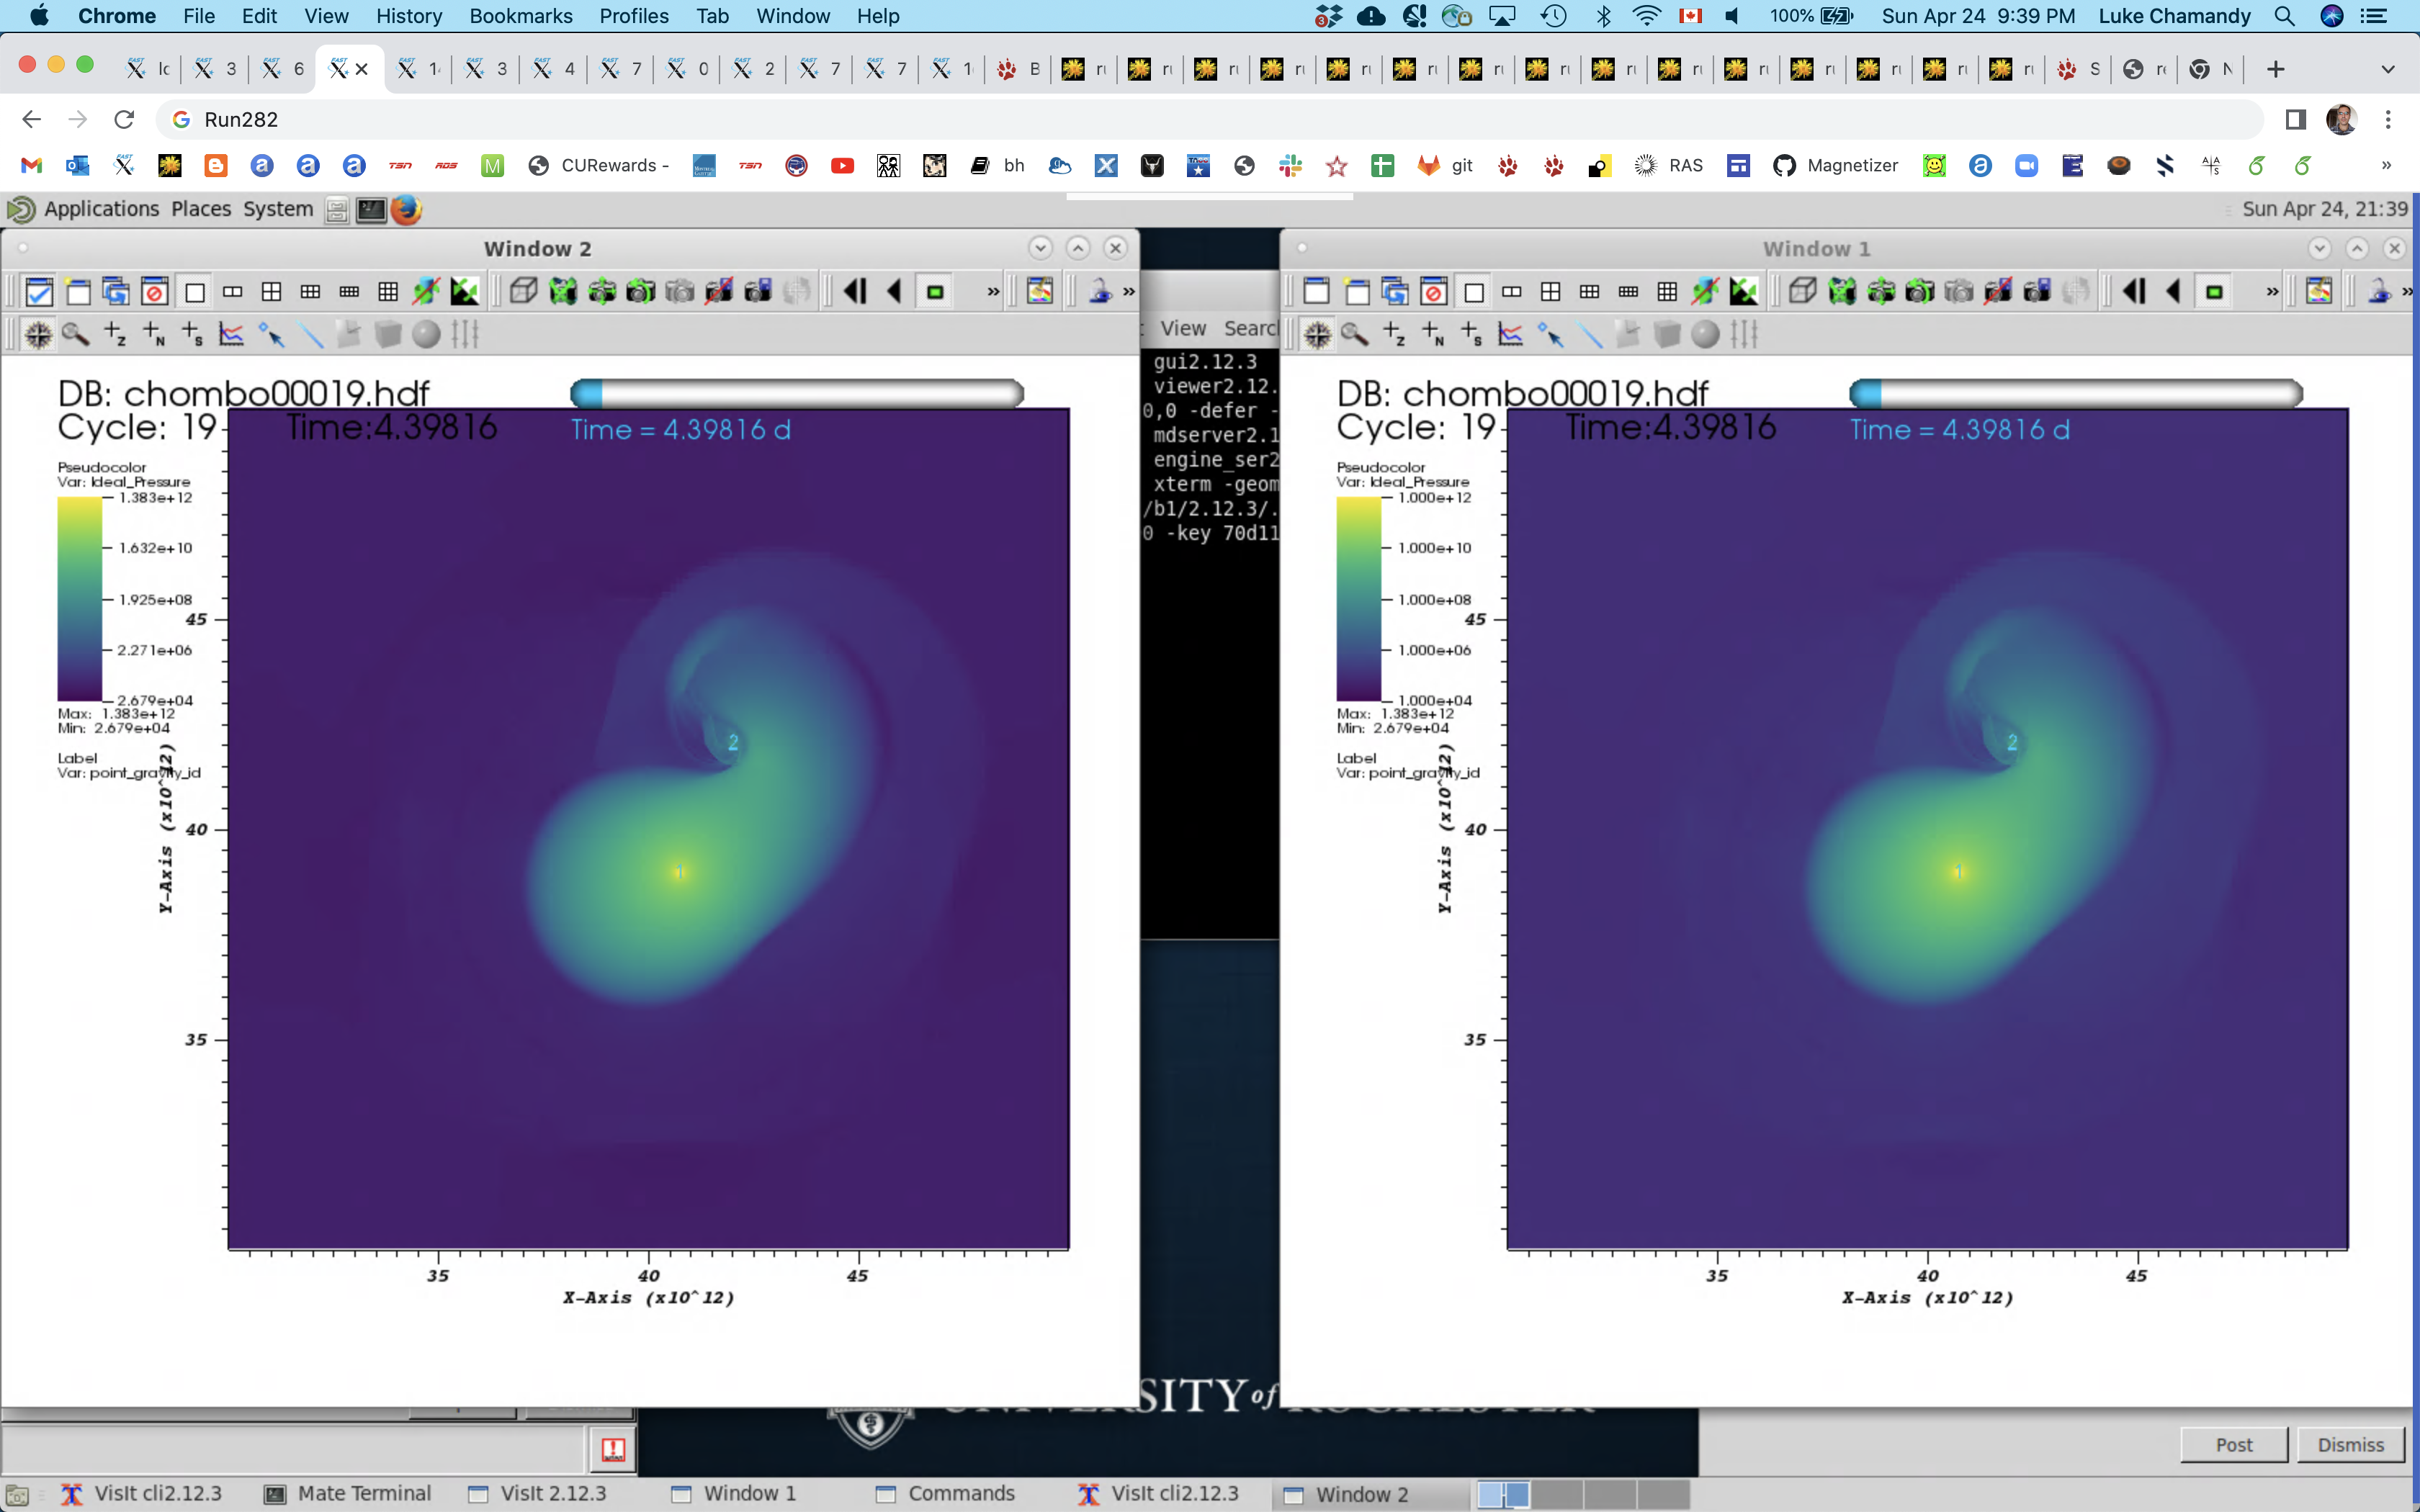Click the Post button
This screenshot has width=2420, height=1512.
(x=2233, y=1444)
